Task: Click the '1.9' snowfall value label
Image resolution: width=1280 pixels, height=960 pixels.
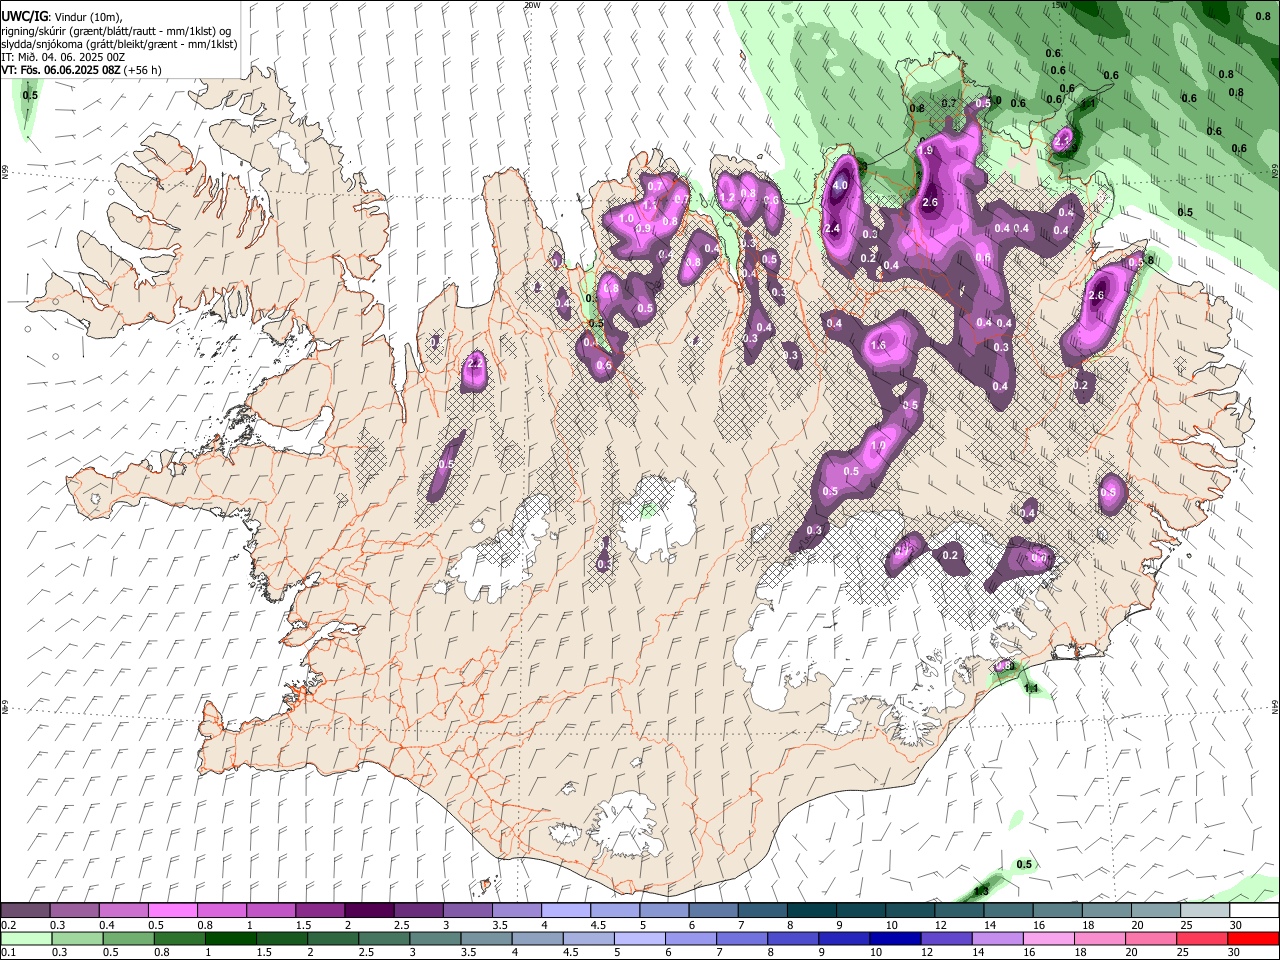Action: point(925,151)
